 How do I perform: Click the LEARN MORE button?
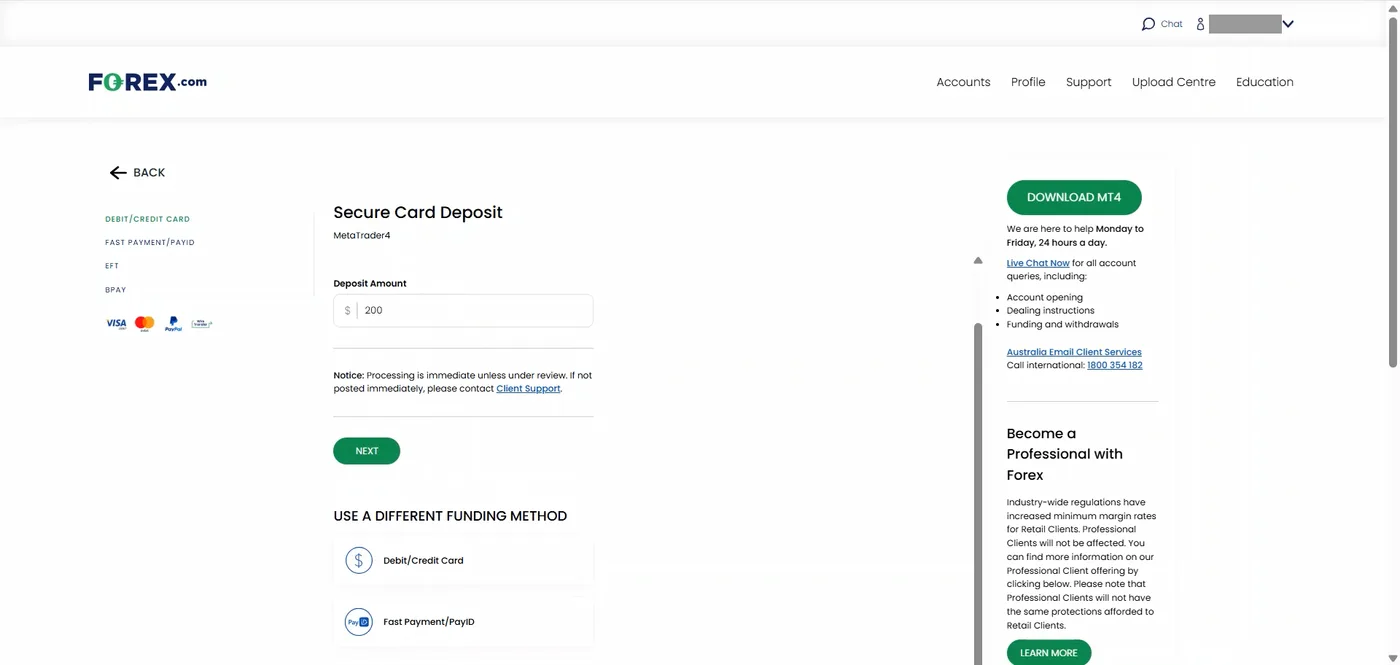tap(1049, 653)
